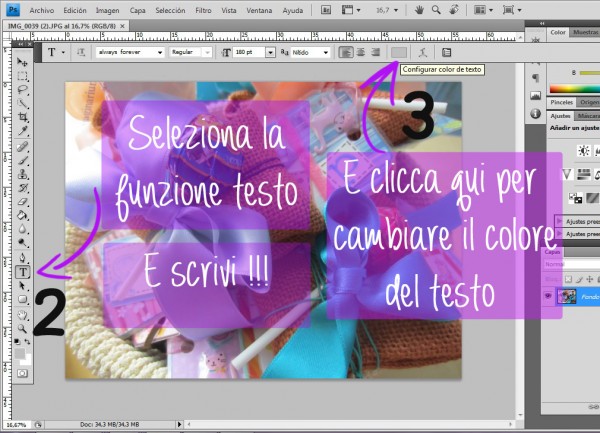The height and width of the screenshot is (433, 600).
Task: Open the text color swatch
Action: [x=398, y=52]
